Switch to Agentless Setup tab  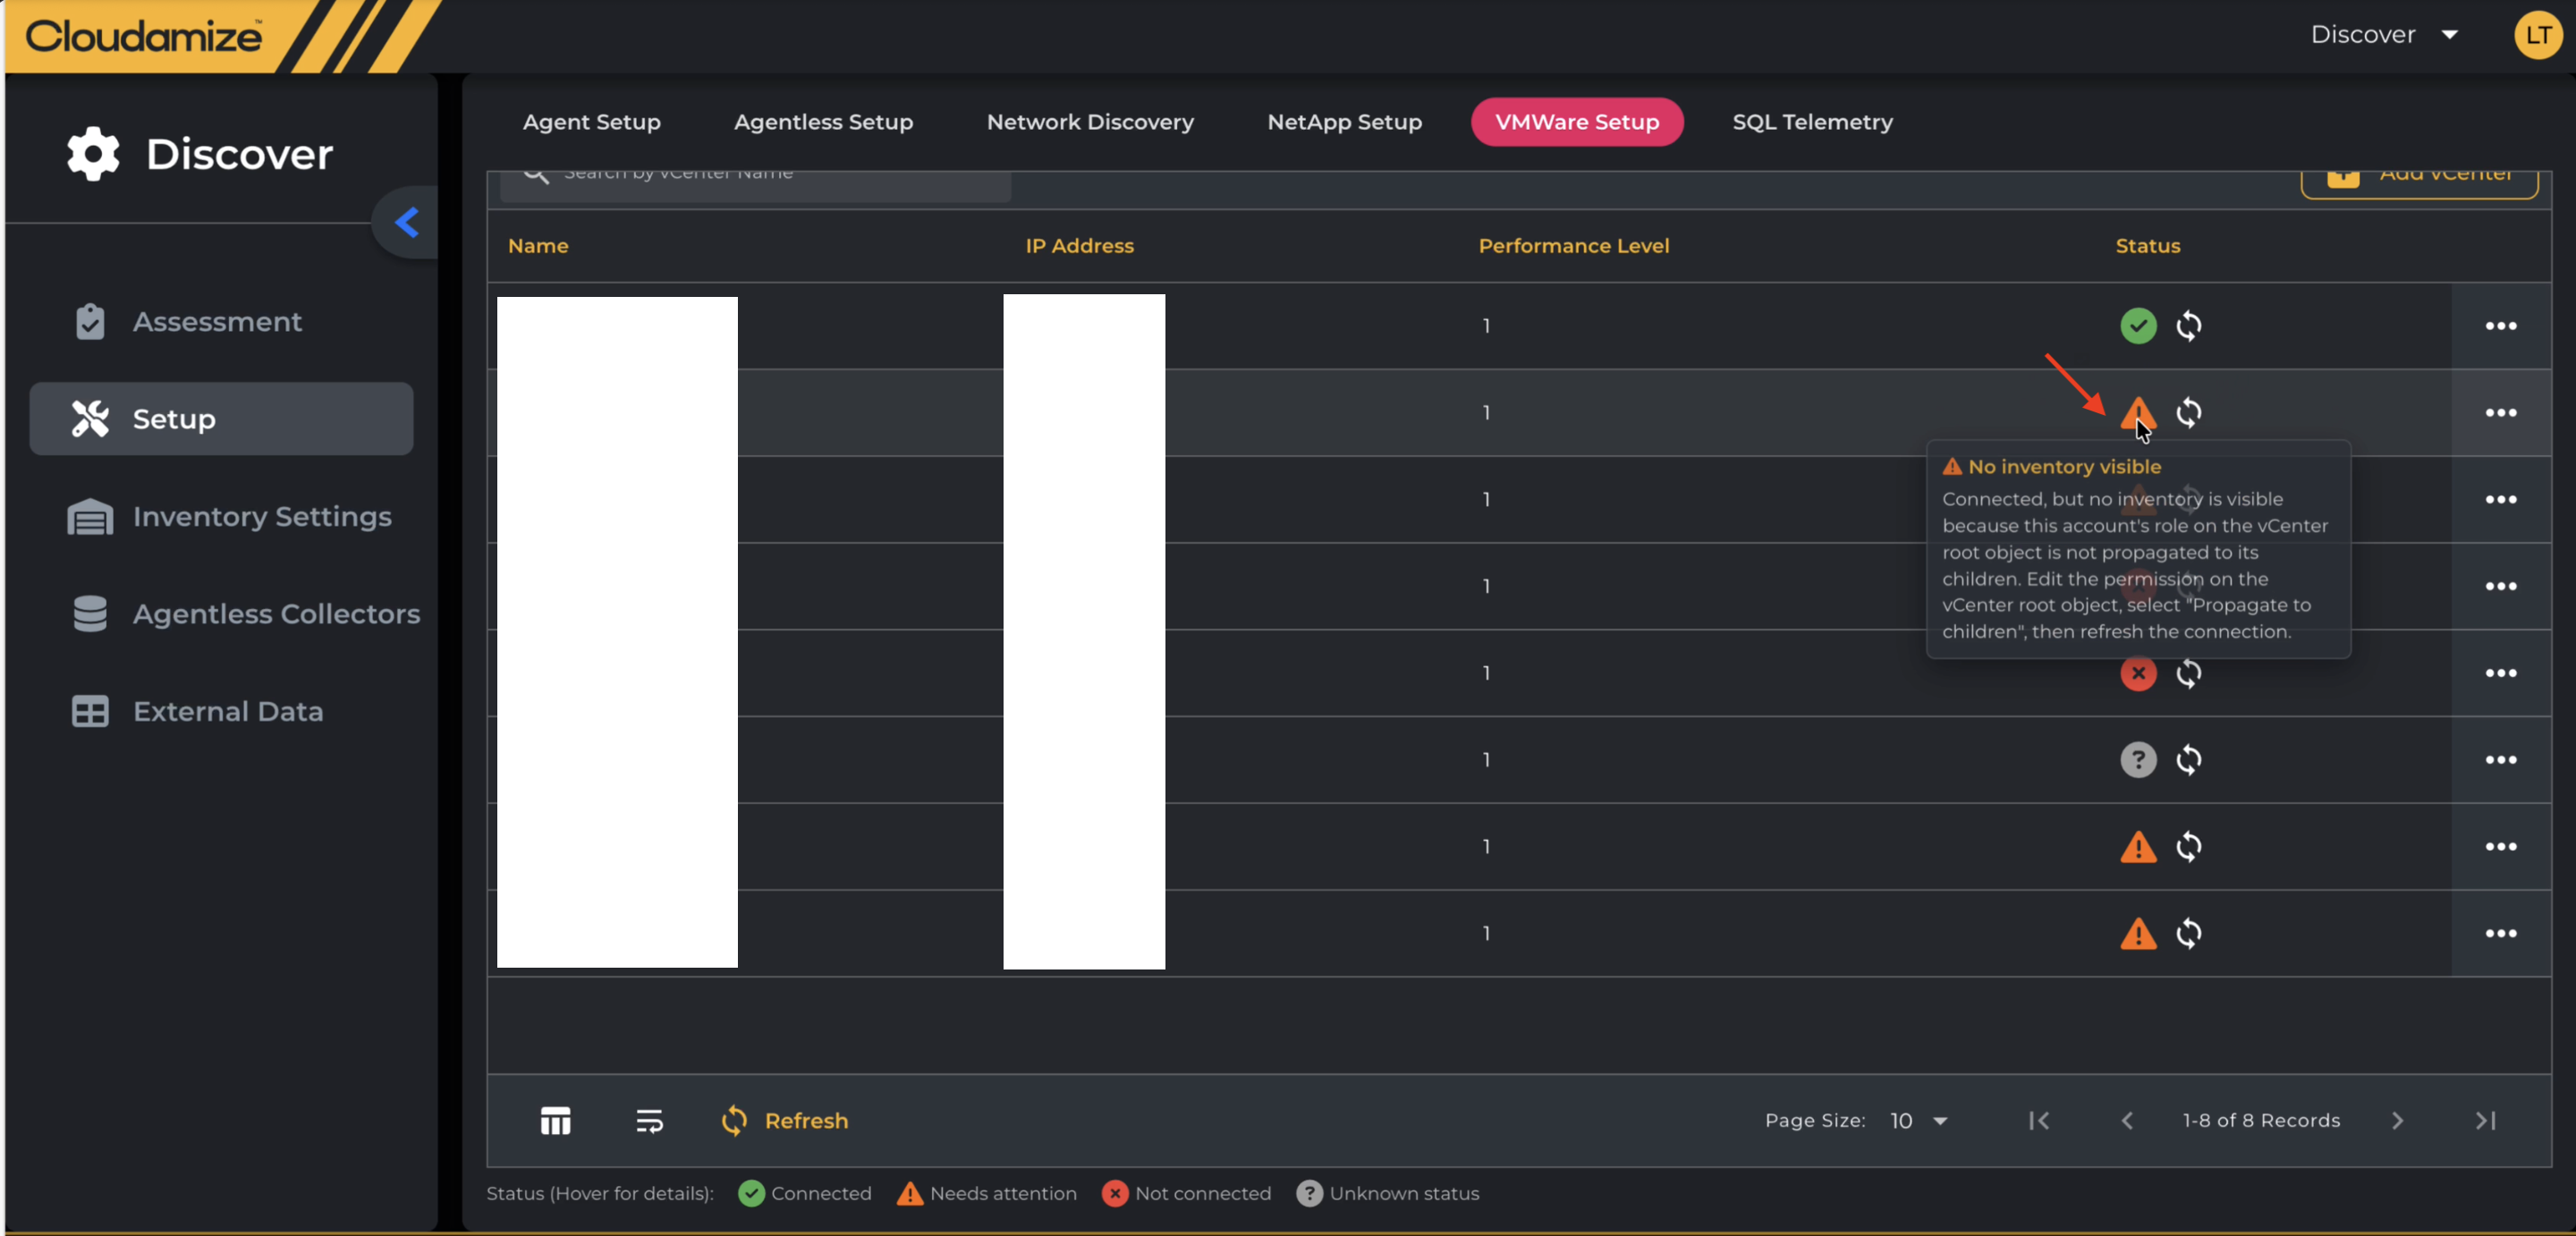823,122
